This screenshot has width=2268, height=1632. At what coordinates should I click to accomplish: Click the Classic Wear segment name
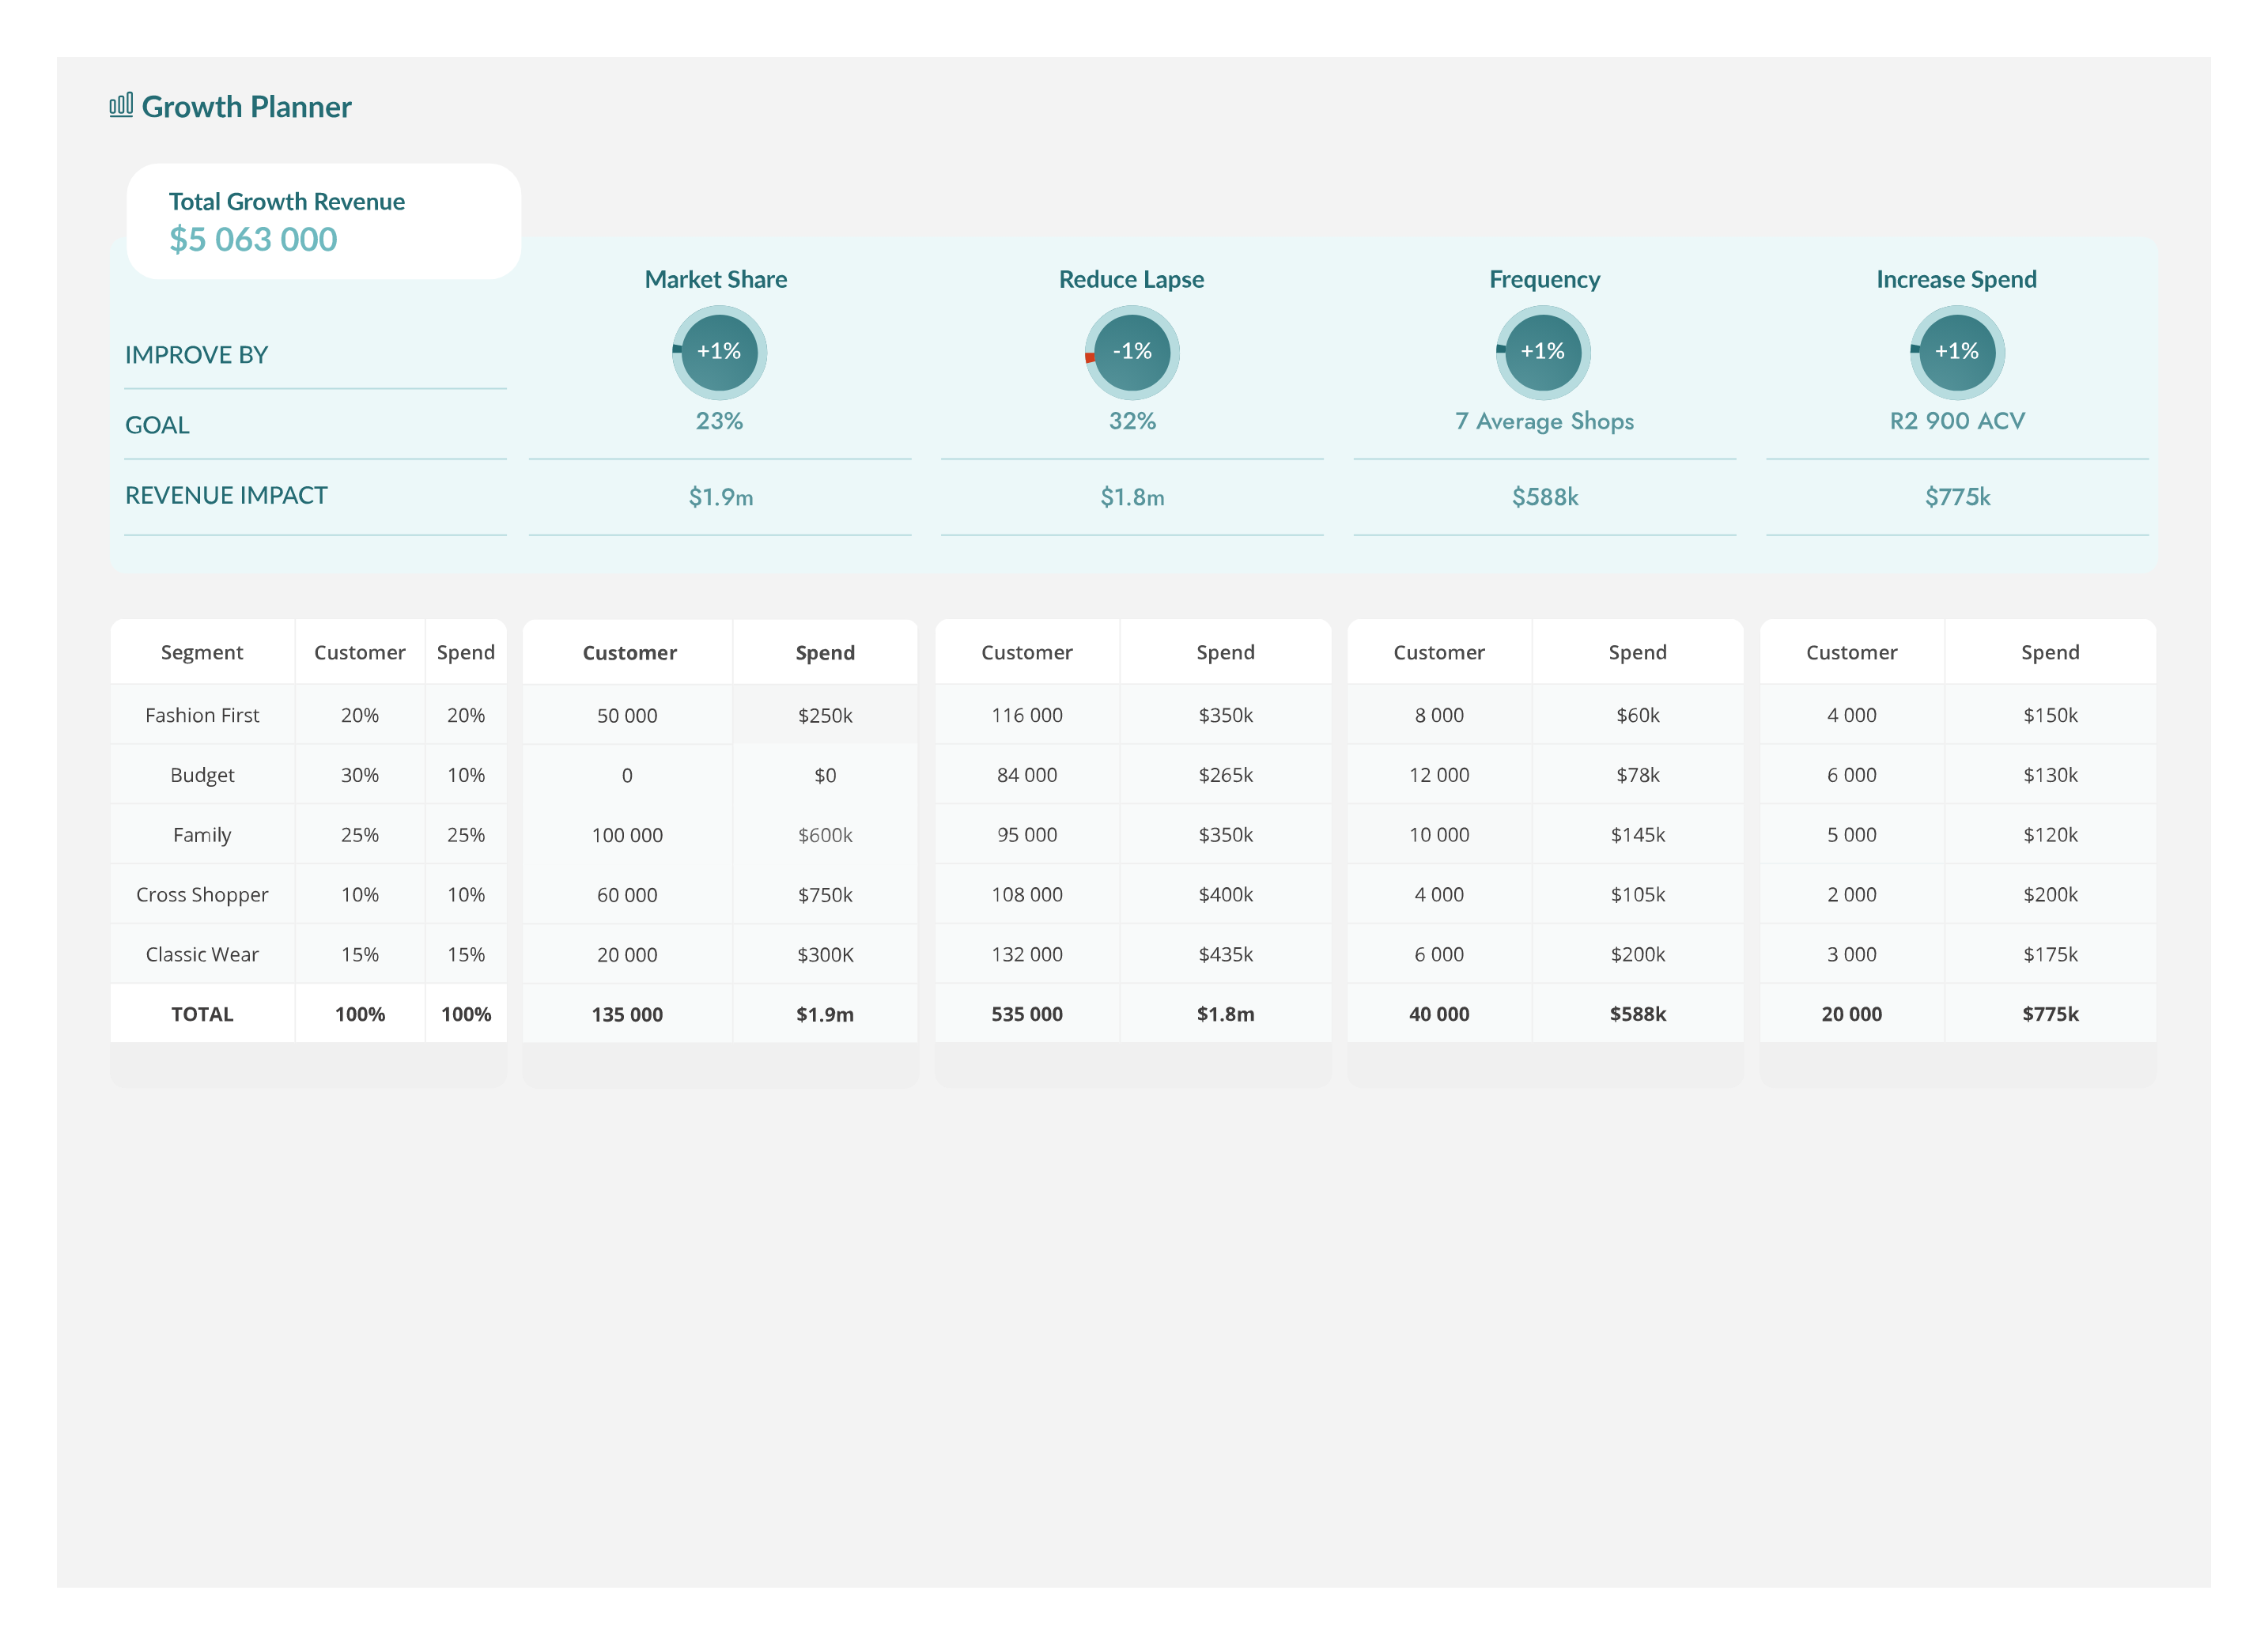202,954
